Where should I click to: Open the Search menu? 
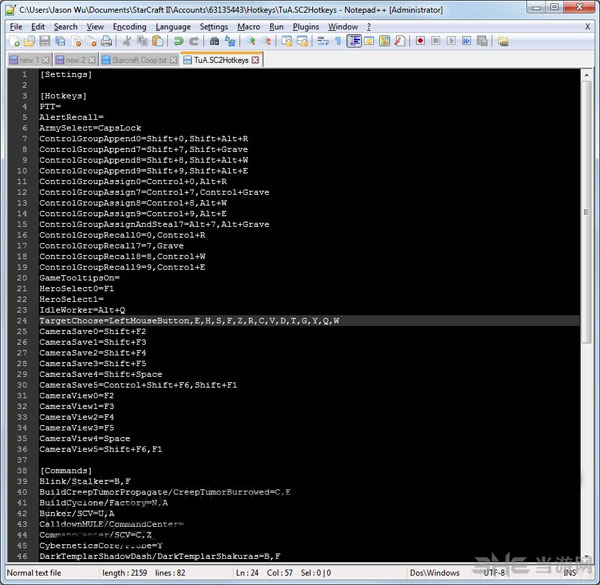coord(65,27)
